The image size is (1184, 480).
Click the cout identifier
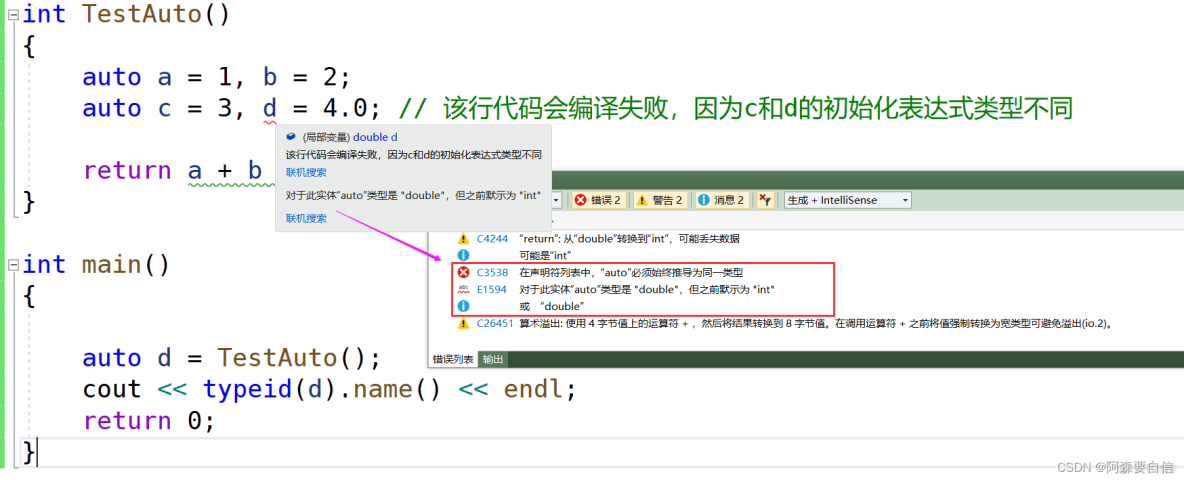pos(112,389)
